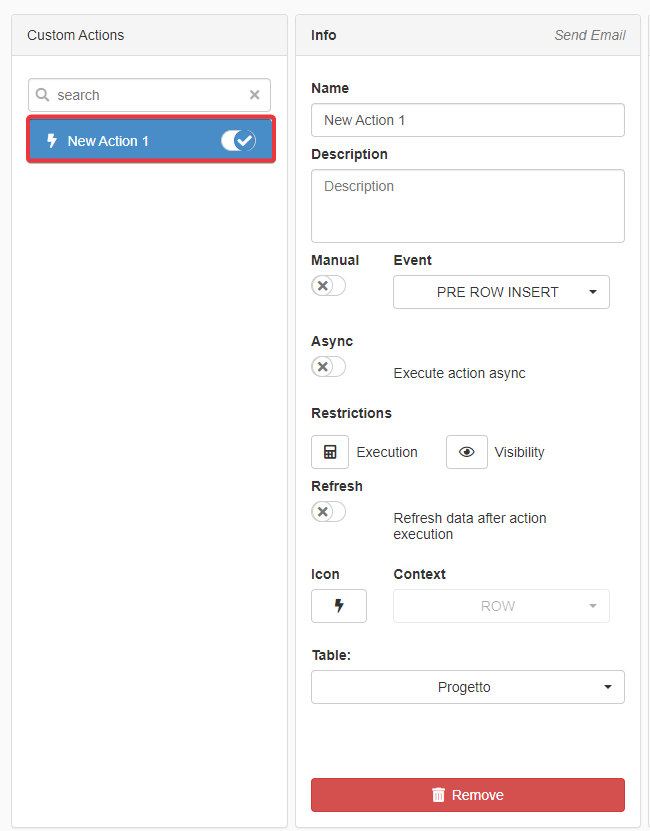650x831 pixels.
Task: Click the search magnifier icon
Action: tap(43, 95)
